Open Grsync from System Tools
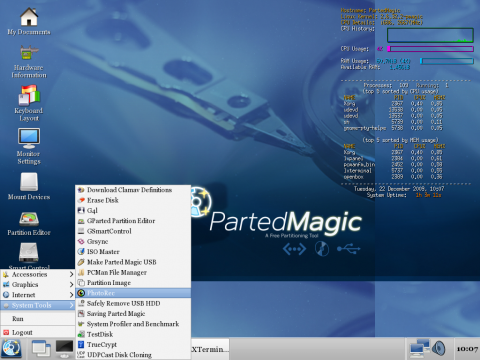The image size is (480, 360). [x=133, y=241]
